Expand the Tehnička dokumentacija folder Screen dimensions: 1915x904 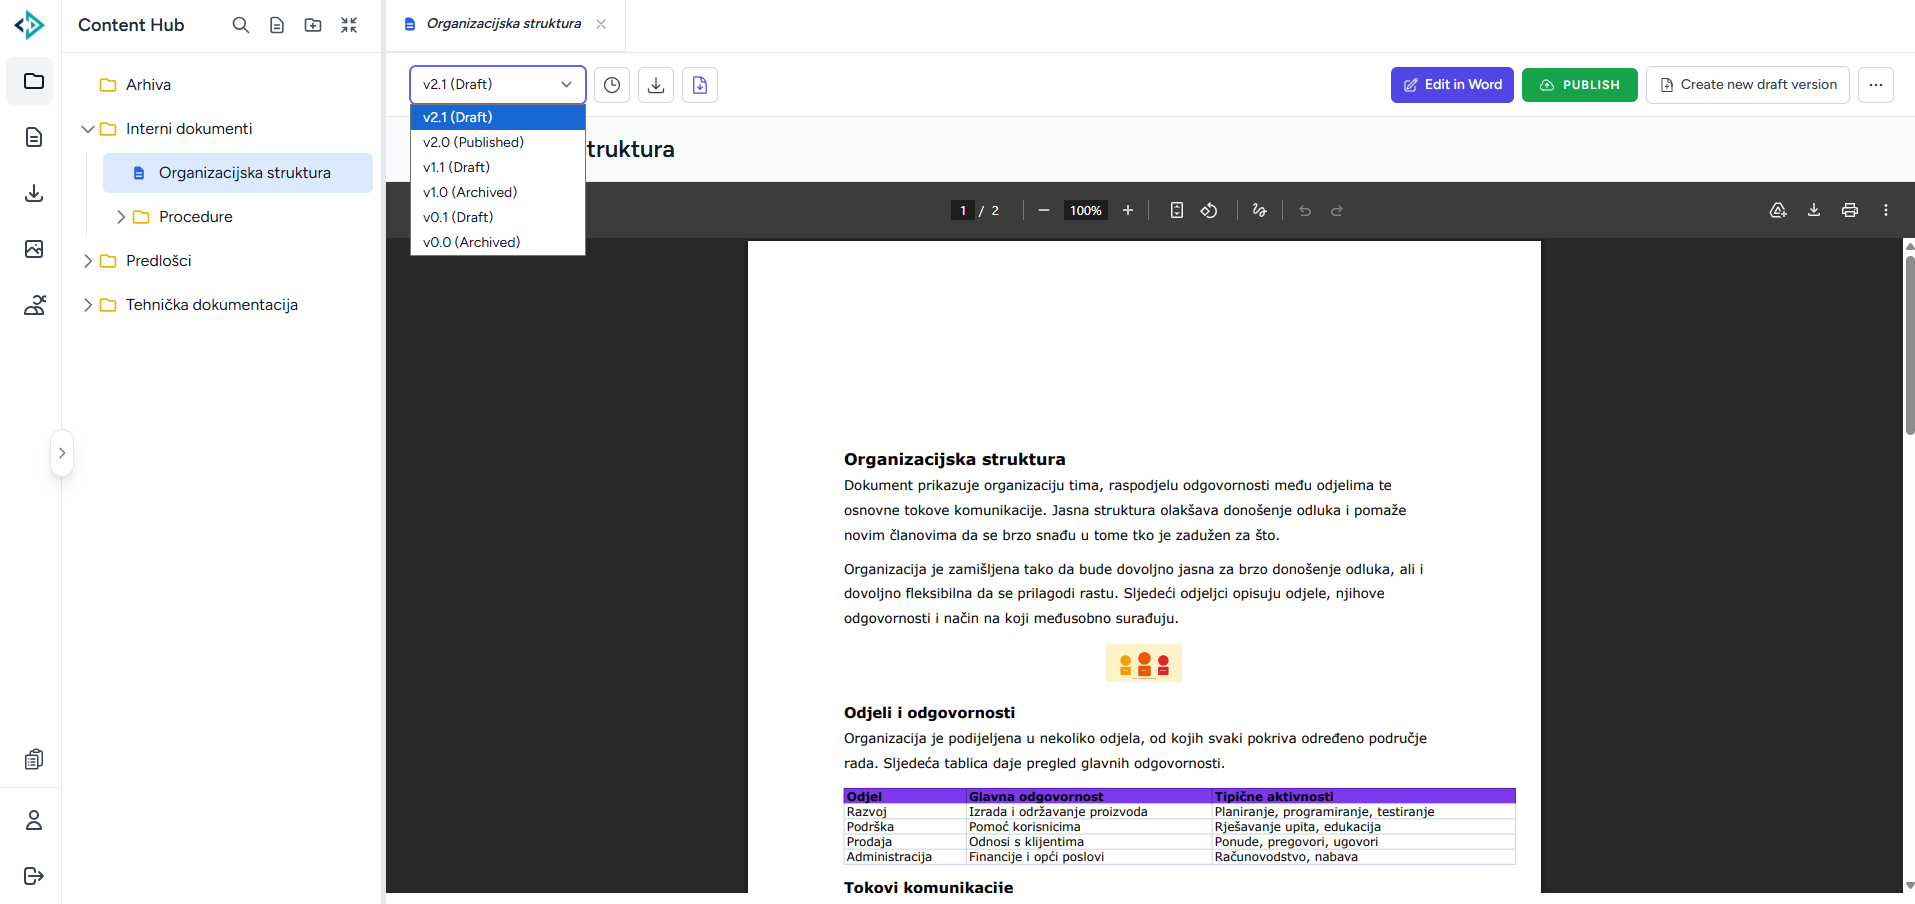[88, 305]
